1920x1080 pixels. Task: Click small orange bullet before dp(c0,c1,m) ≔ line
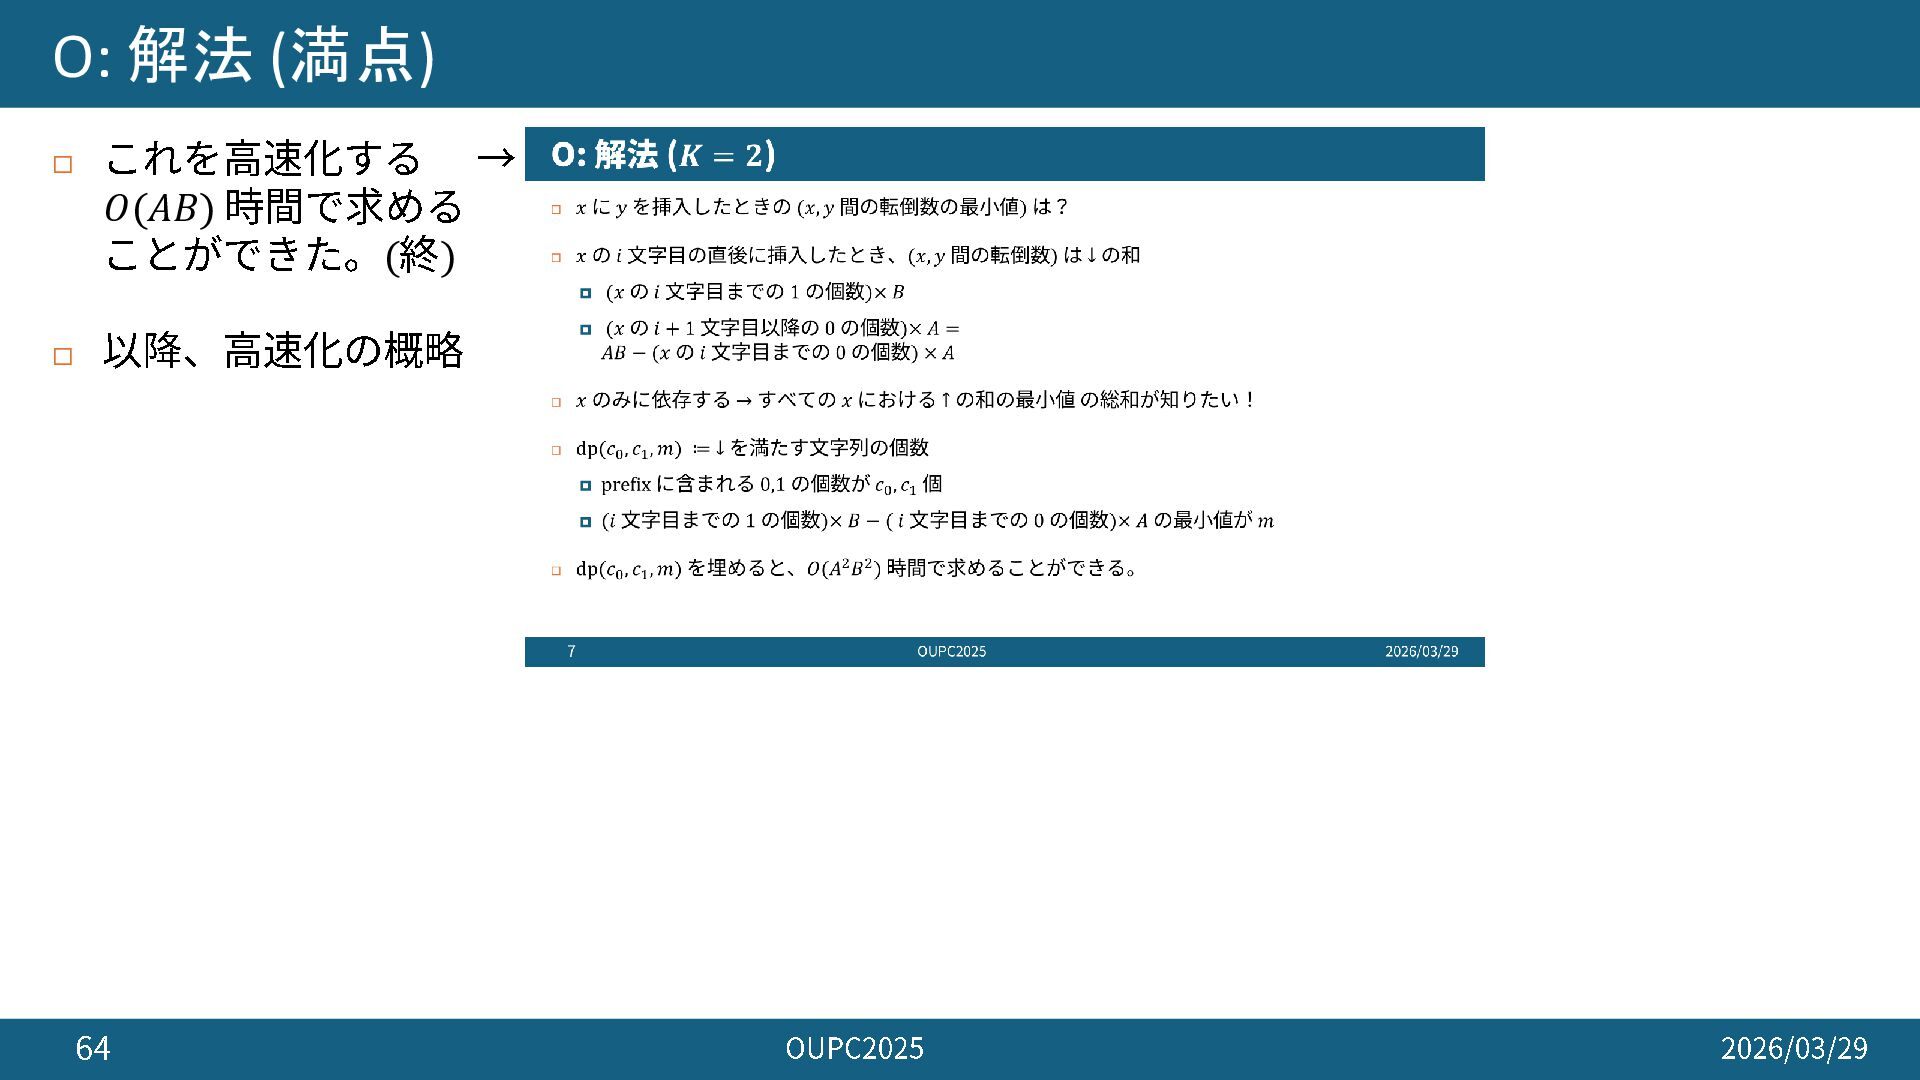tap(556, 450)
